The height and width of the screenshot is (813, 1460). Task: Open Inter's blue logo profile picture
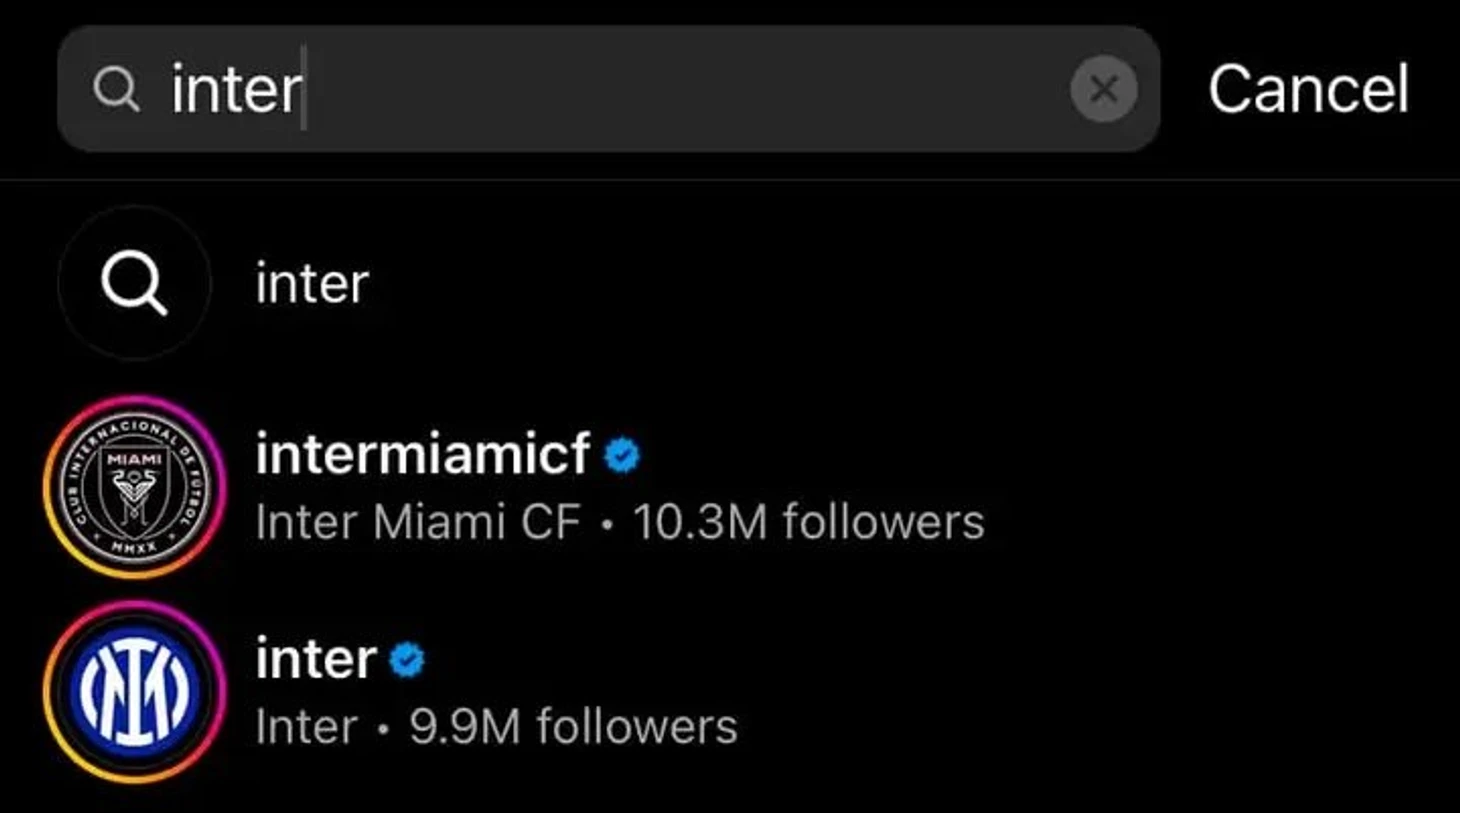(134, 692)
